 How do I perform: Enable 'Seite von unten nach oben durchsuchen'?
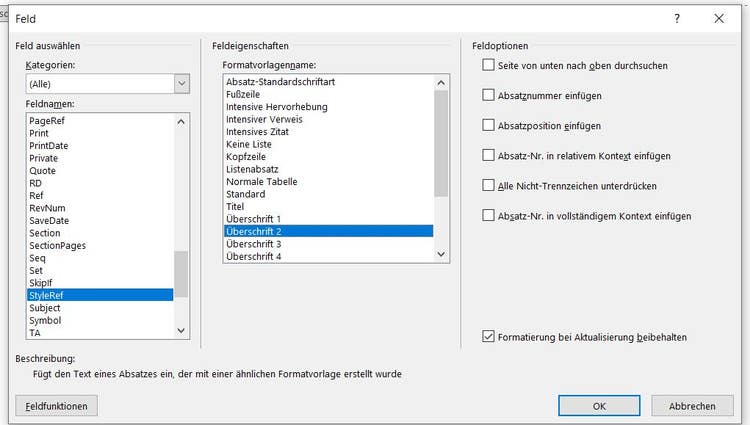click(x=488, y=65)
